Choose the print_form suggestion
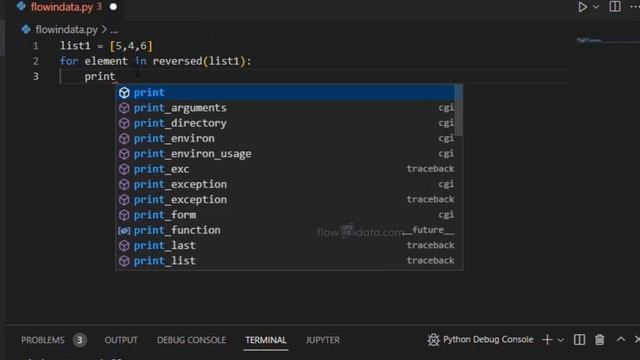The width and height of the screenshot is (640, 360). [x=285, y=215]
